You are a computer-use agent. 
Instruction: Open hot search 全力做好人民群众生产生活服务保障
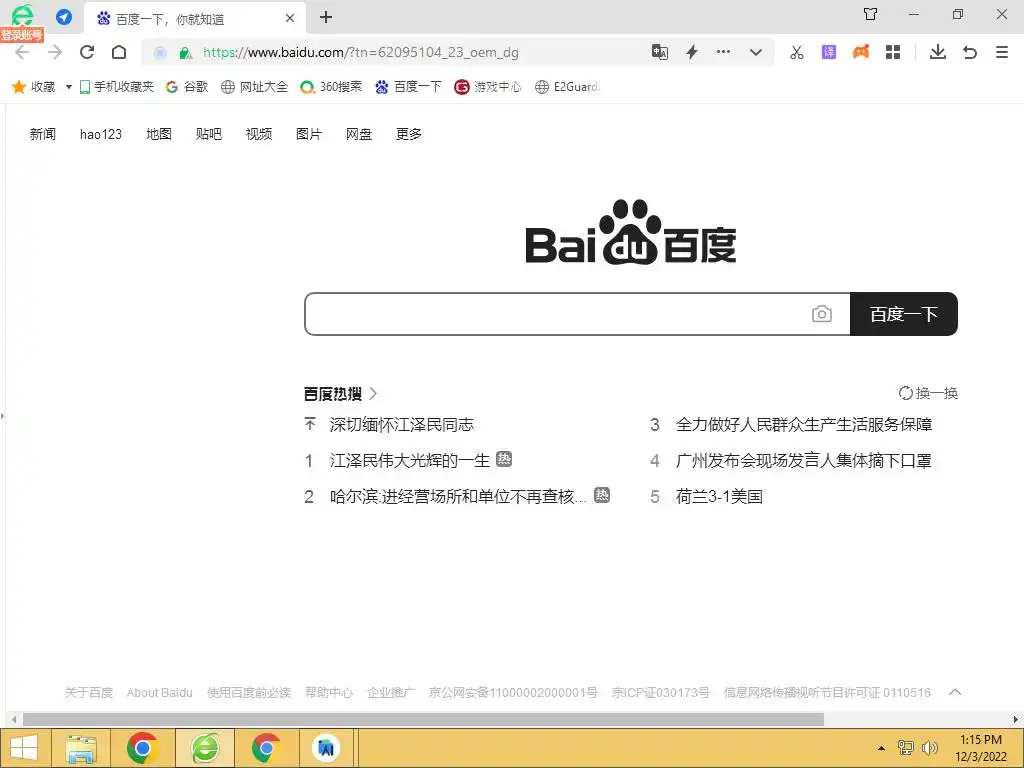point(804,424)
